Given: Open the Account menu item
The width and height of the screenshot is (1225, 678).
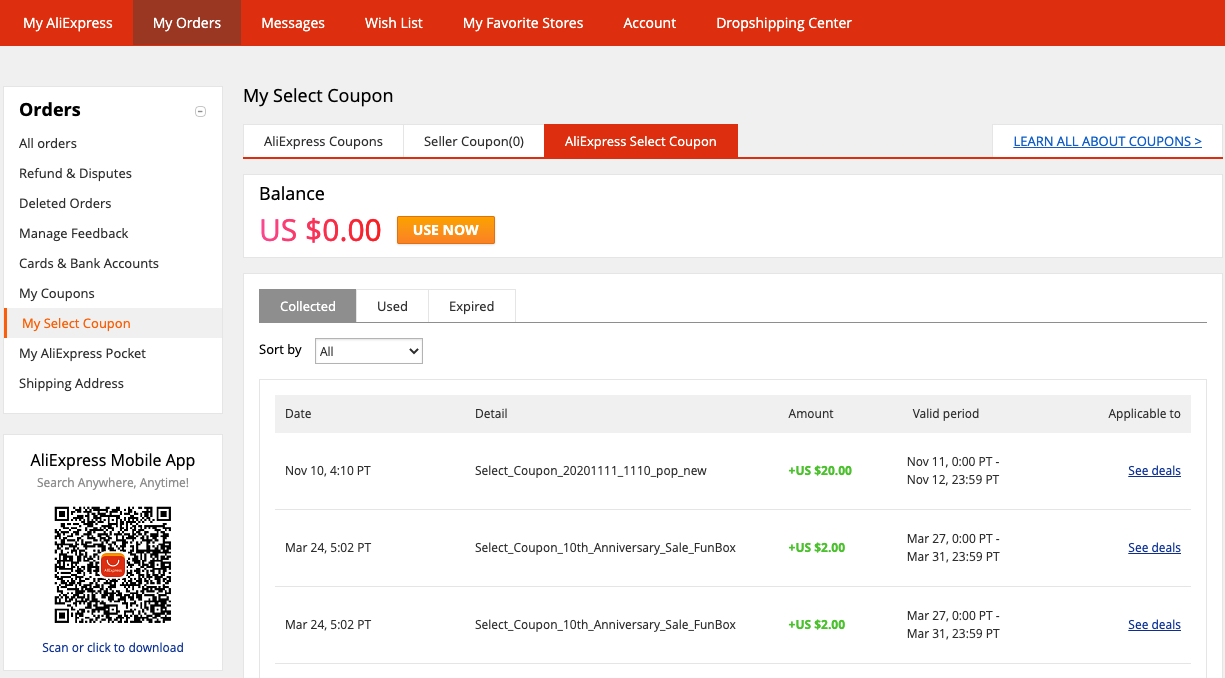Looking at the screenshot, I should [x=650, y=23].
